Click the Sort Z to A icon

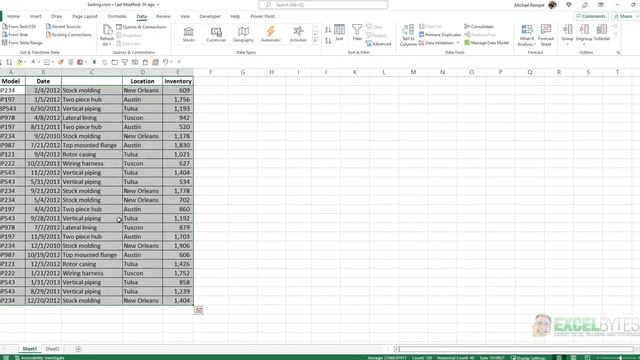tap(328, 41)
